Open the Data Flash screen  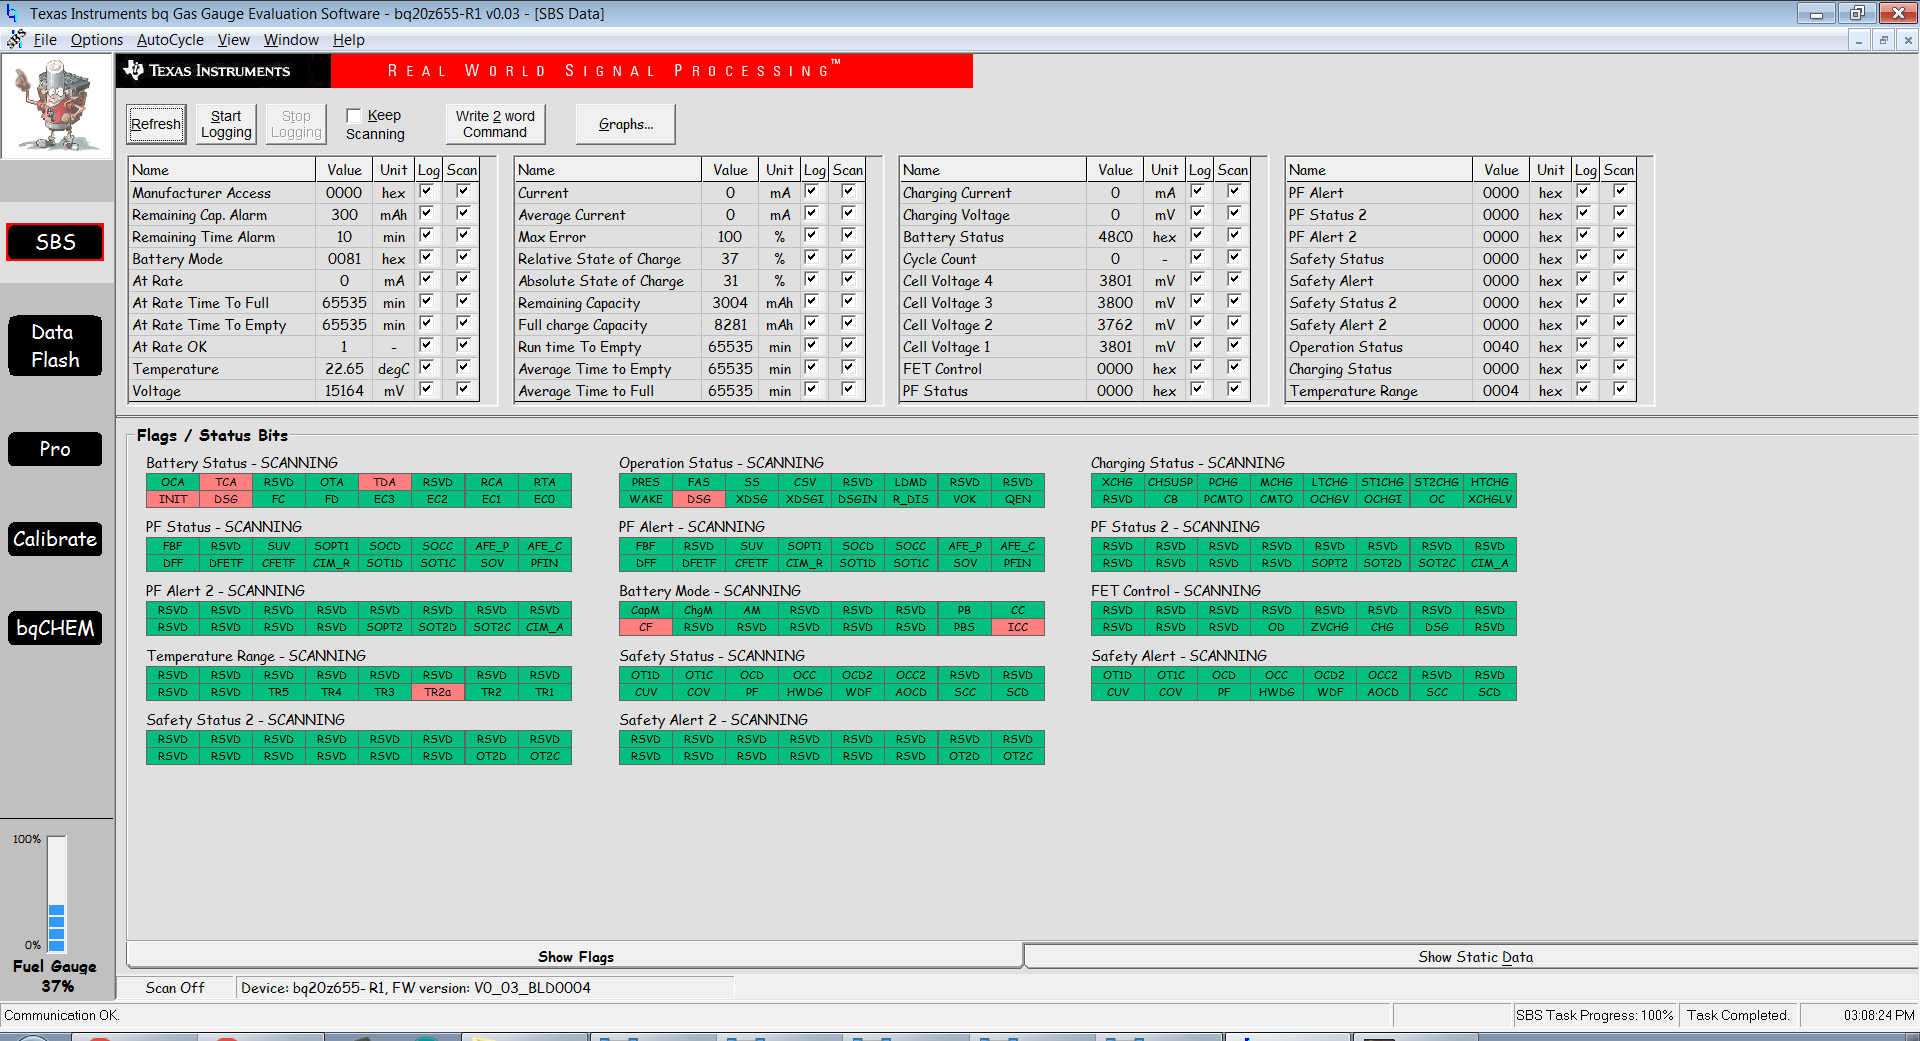coord(55,346)
